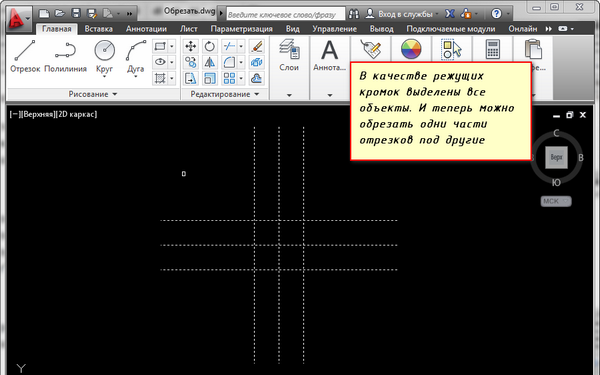Activate the Scale tool
The image size is (600, 375).
209,78
